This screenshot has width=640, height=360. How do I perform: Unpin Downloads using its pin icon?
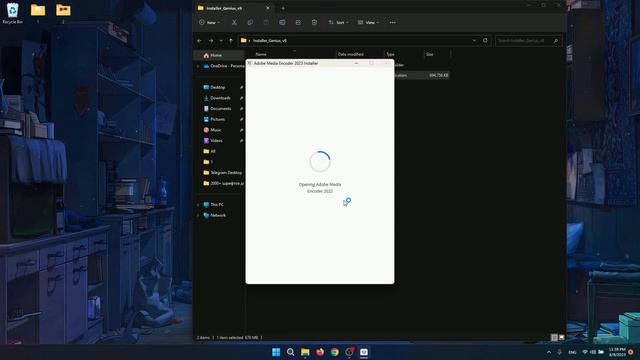click(241, 98)
